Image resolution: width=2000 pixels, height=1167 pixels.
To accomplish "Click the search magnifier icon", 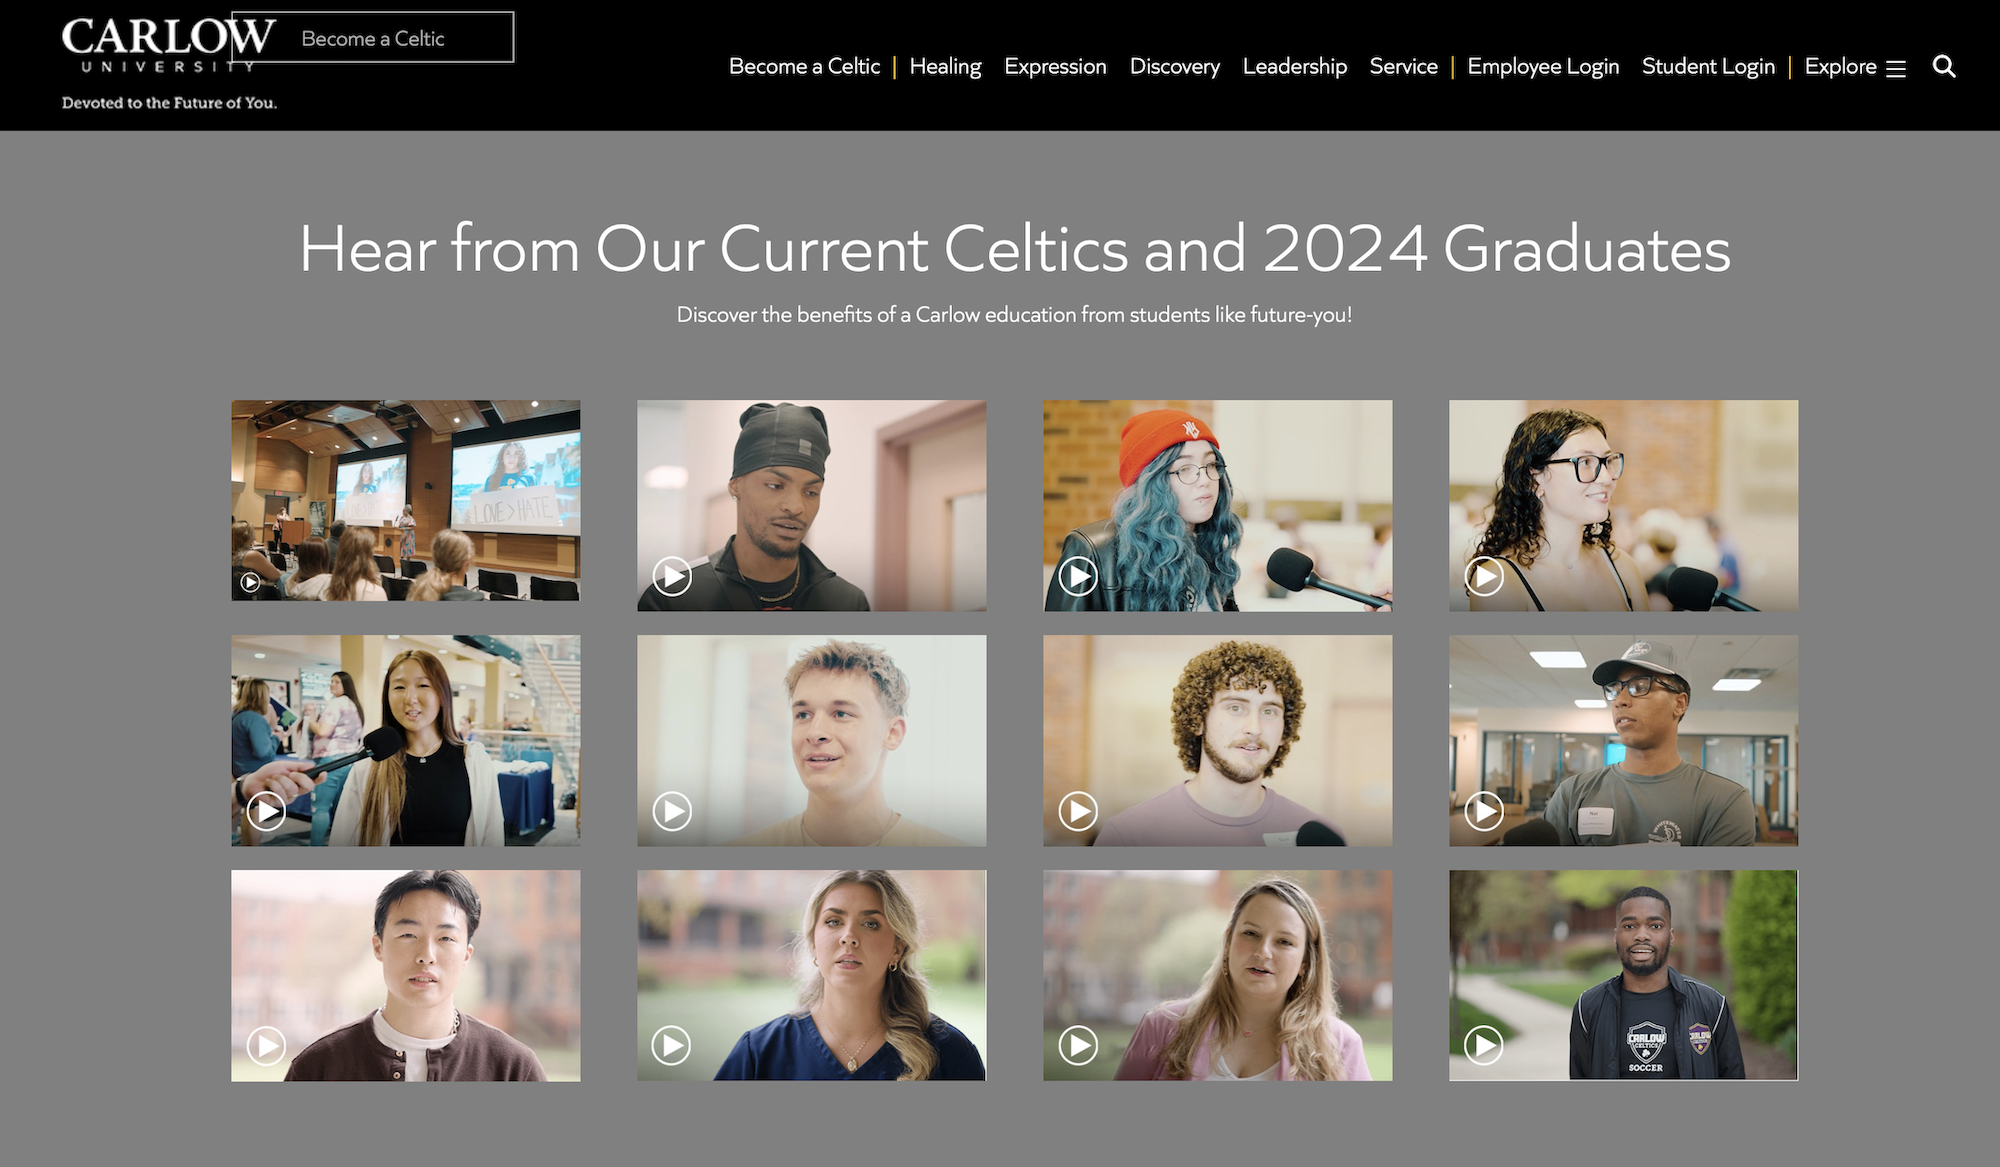I will point(1943,66).
